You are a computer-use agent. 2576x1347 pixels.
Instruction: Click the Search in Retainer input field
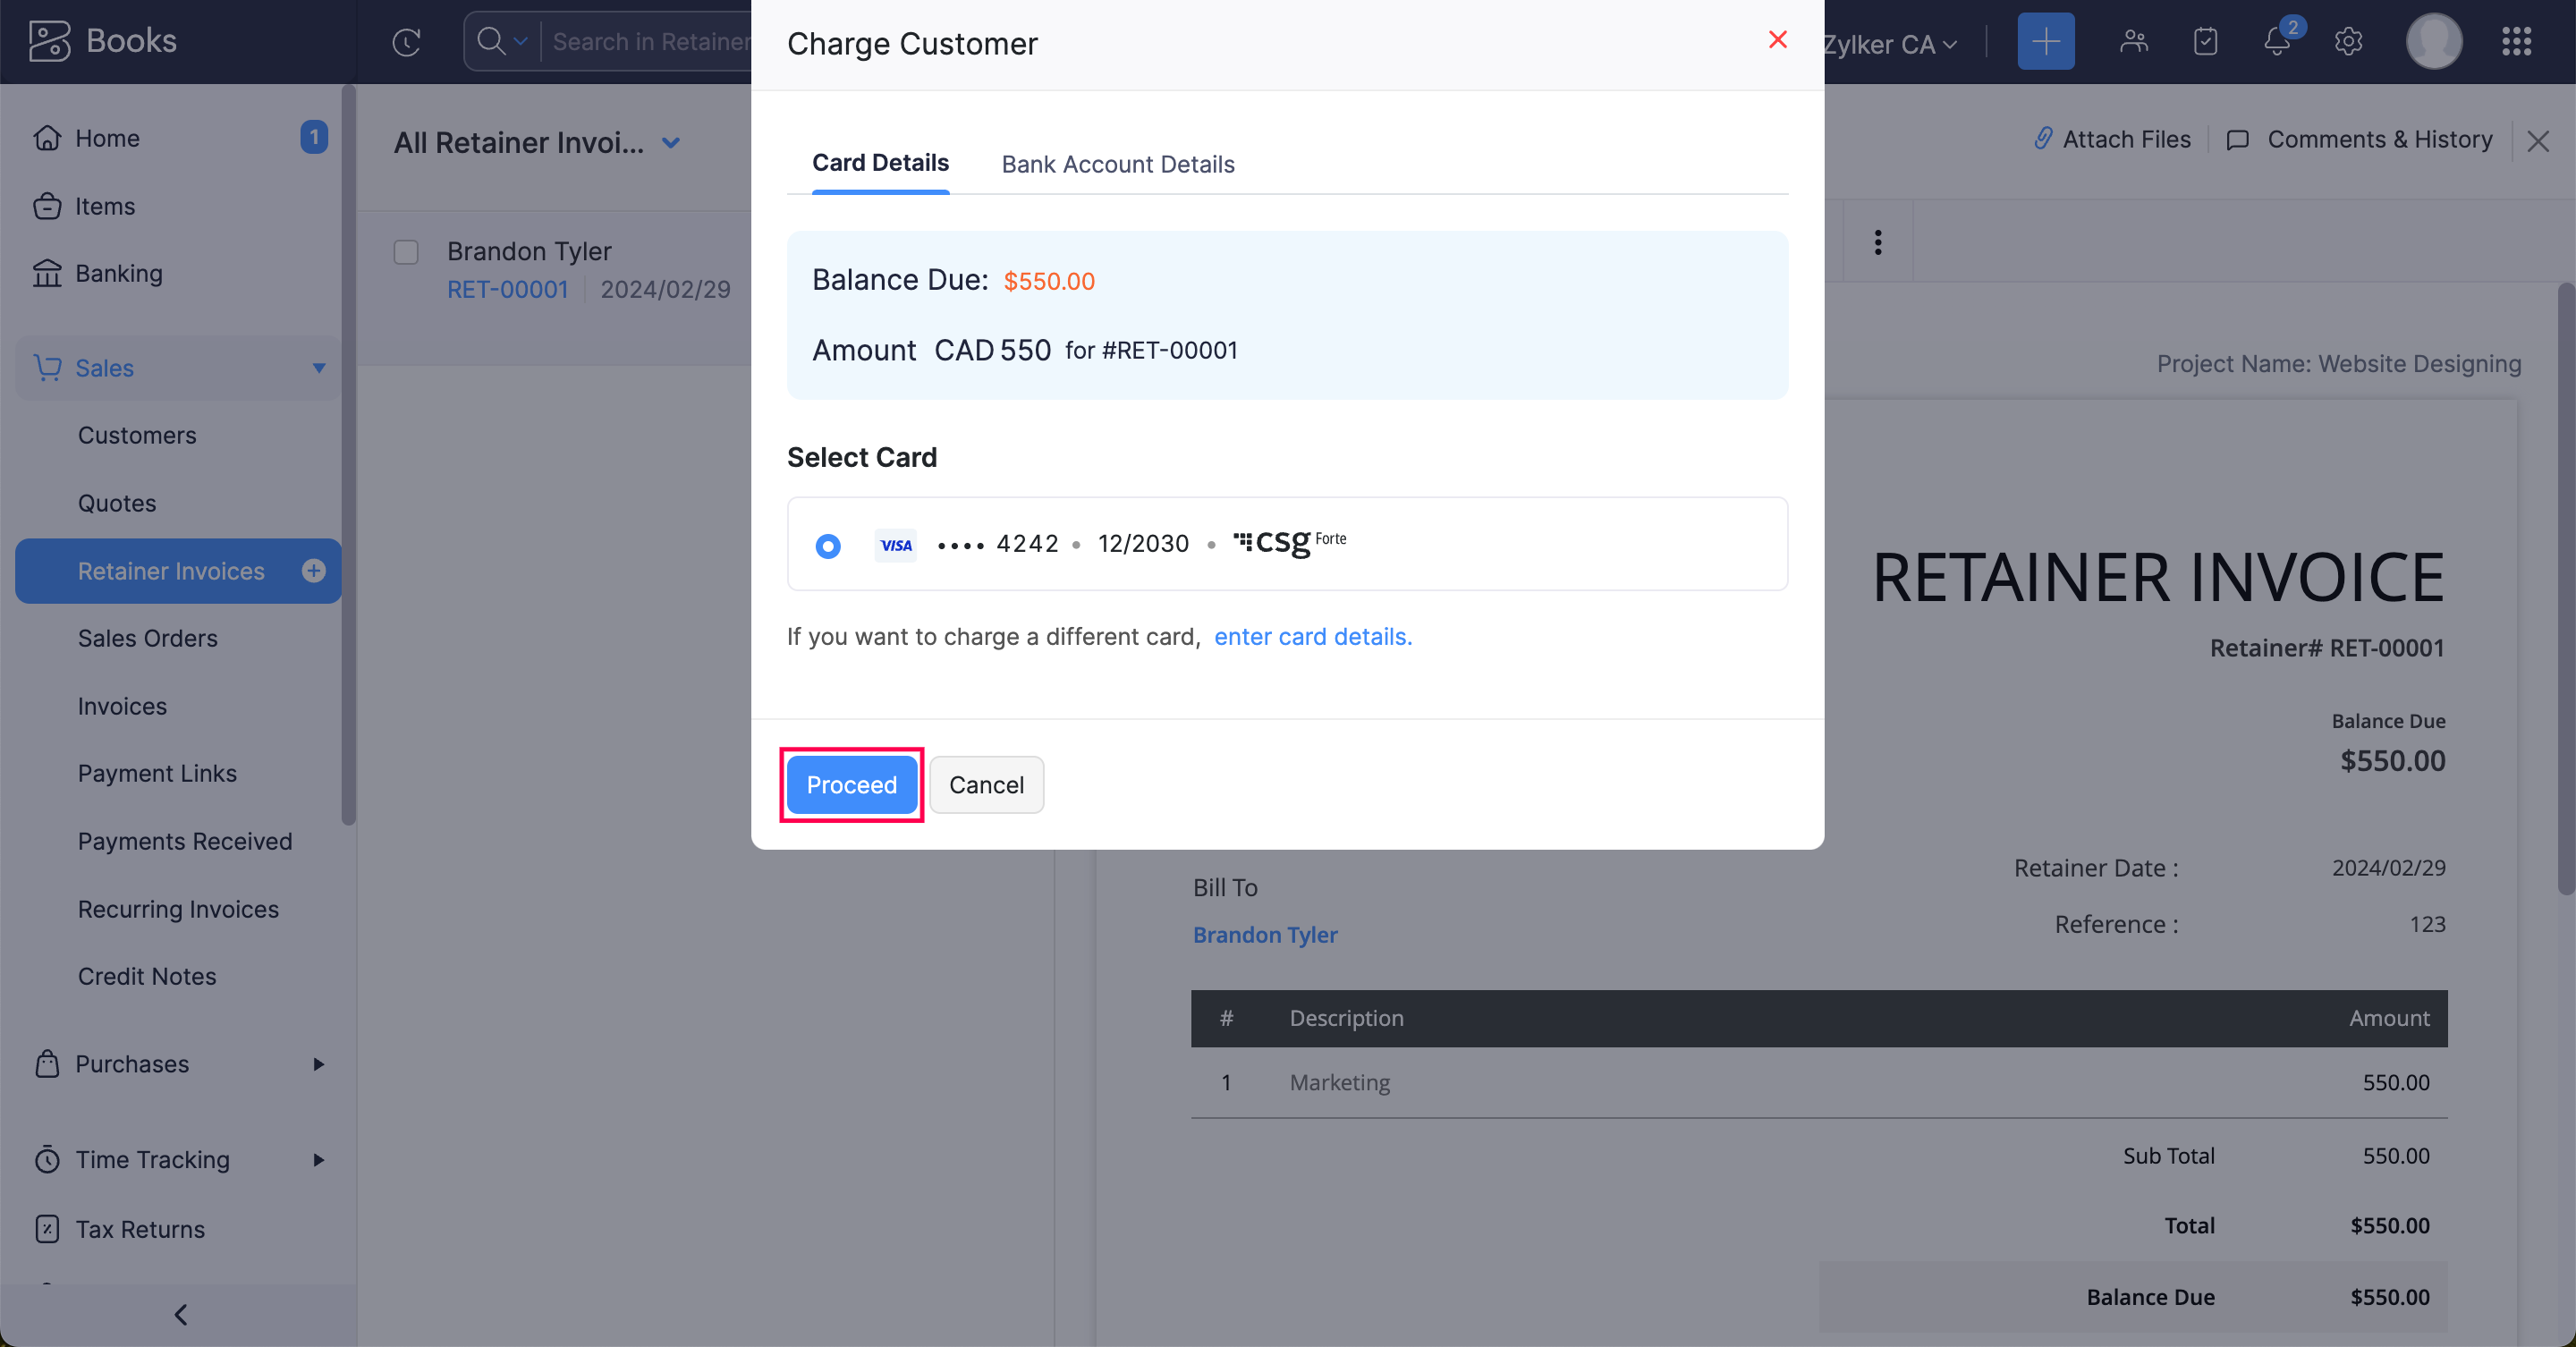point(650,41)
